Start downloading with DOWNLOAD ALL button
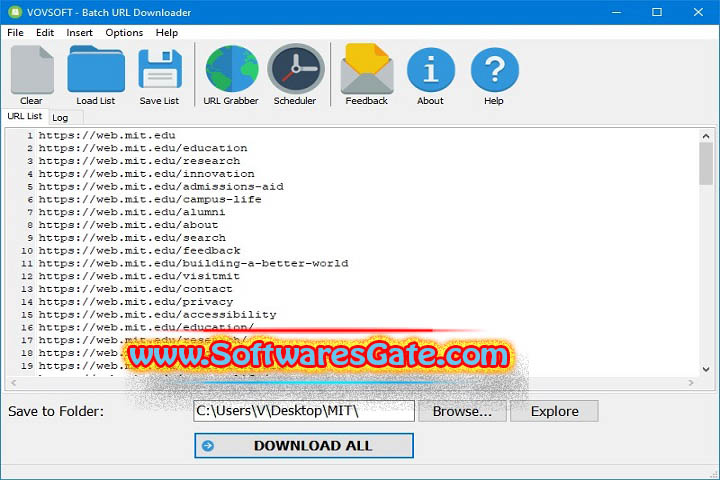The height and width of the screenshot is (480, 720). click(x=304, y=446)
